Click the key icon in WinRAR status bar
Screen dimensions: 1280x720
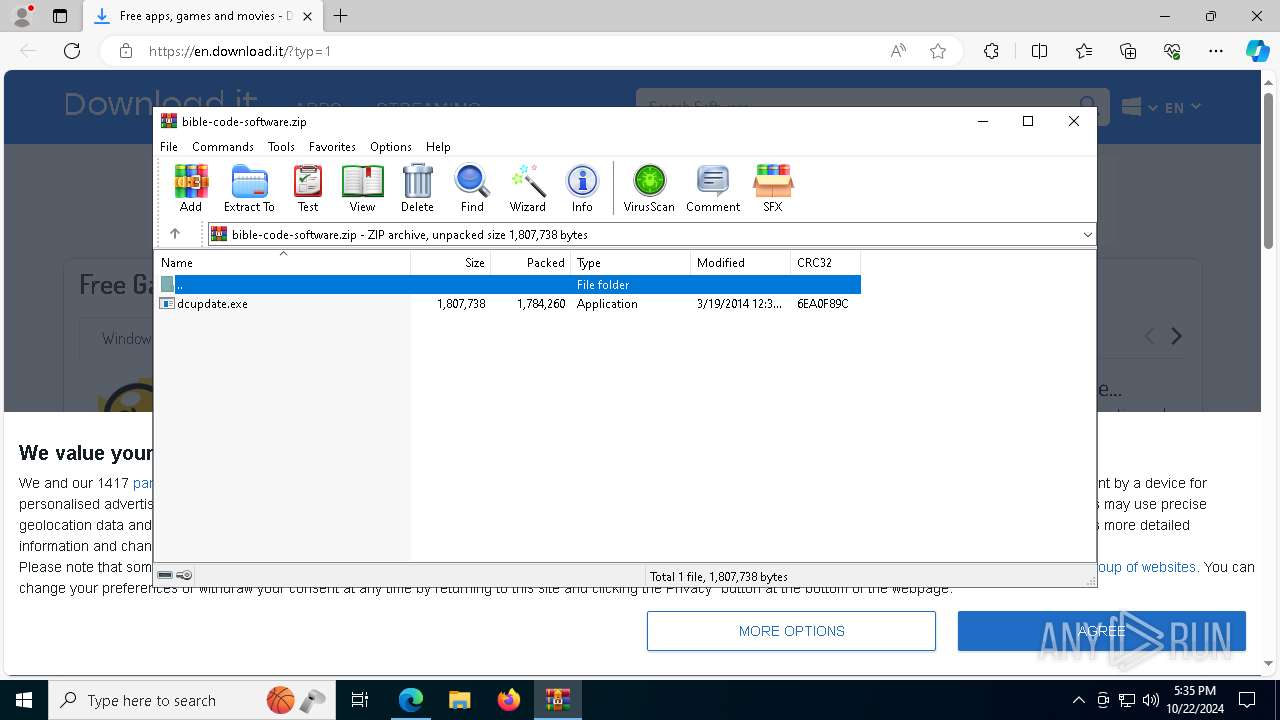point(184,575)
